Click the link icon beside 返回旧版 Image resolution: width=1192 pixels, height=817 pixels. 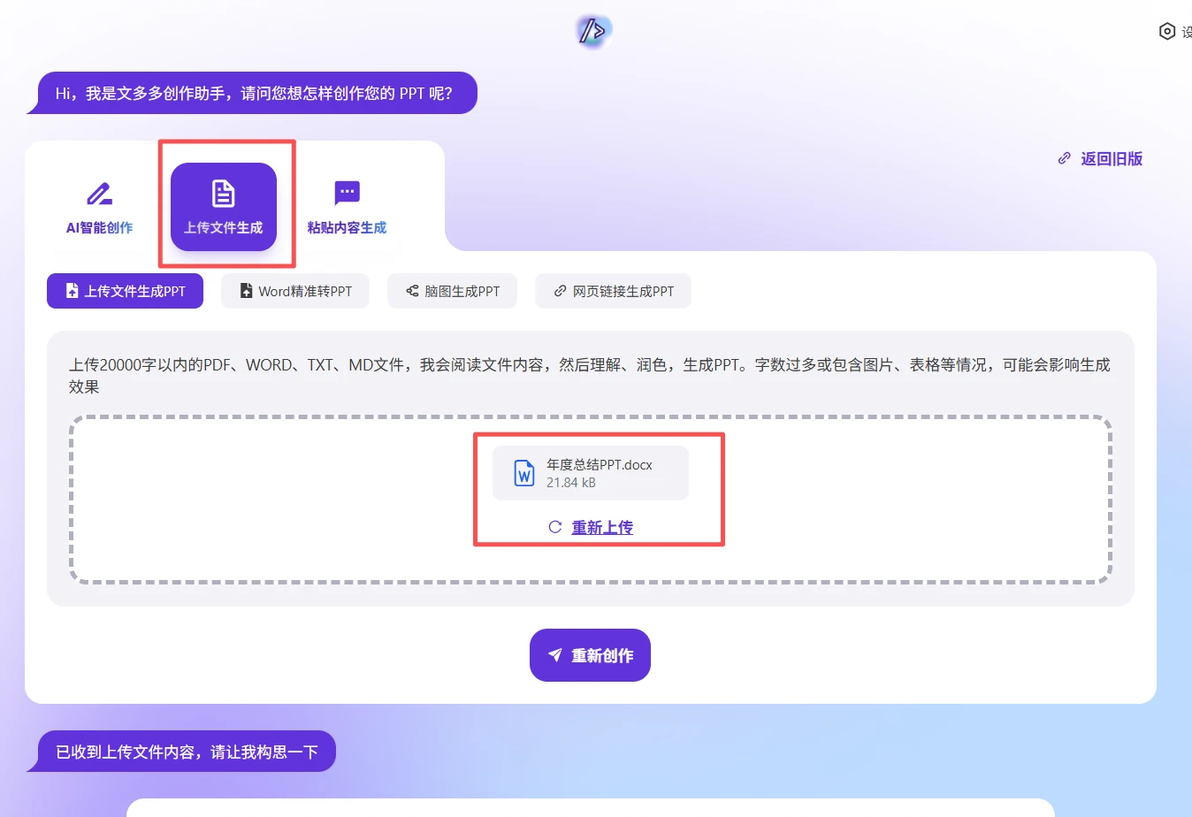pyautogui.click(x=1064, y=158)
